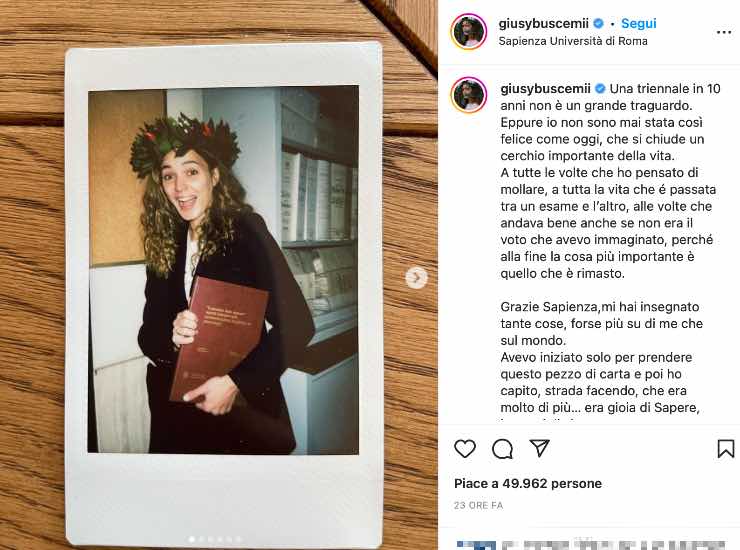Click giusybuscemii username in the caption
Viewport: 740px width, 550px height.
pos(545,88)
